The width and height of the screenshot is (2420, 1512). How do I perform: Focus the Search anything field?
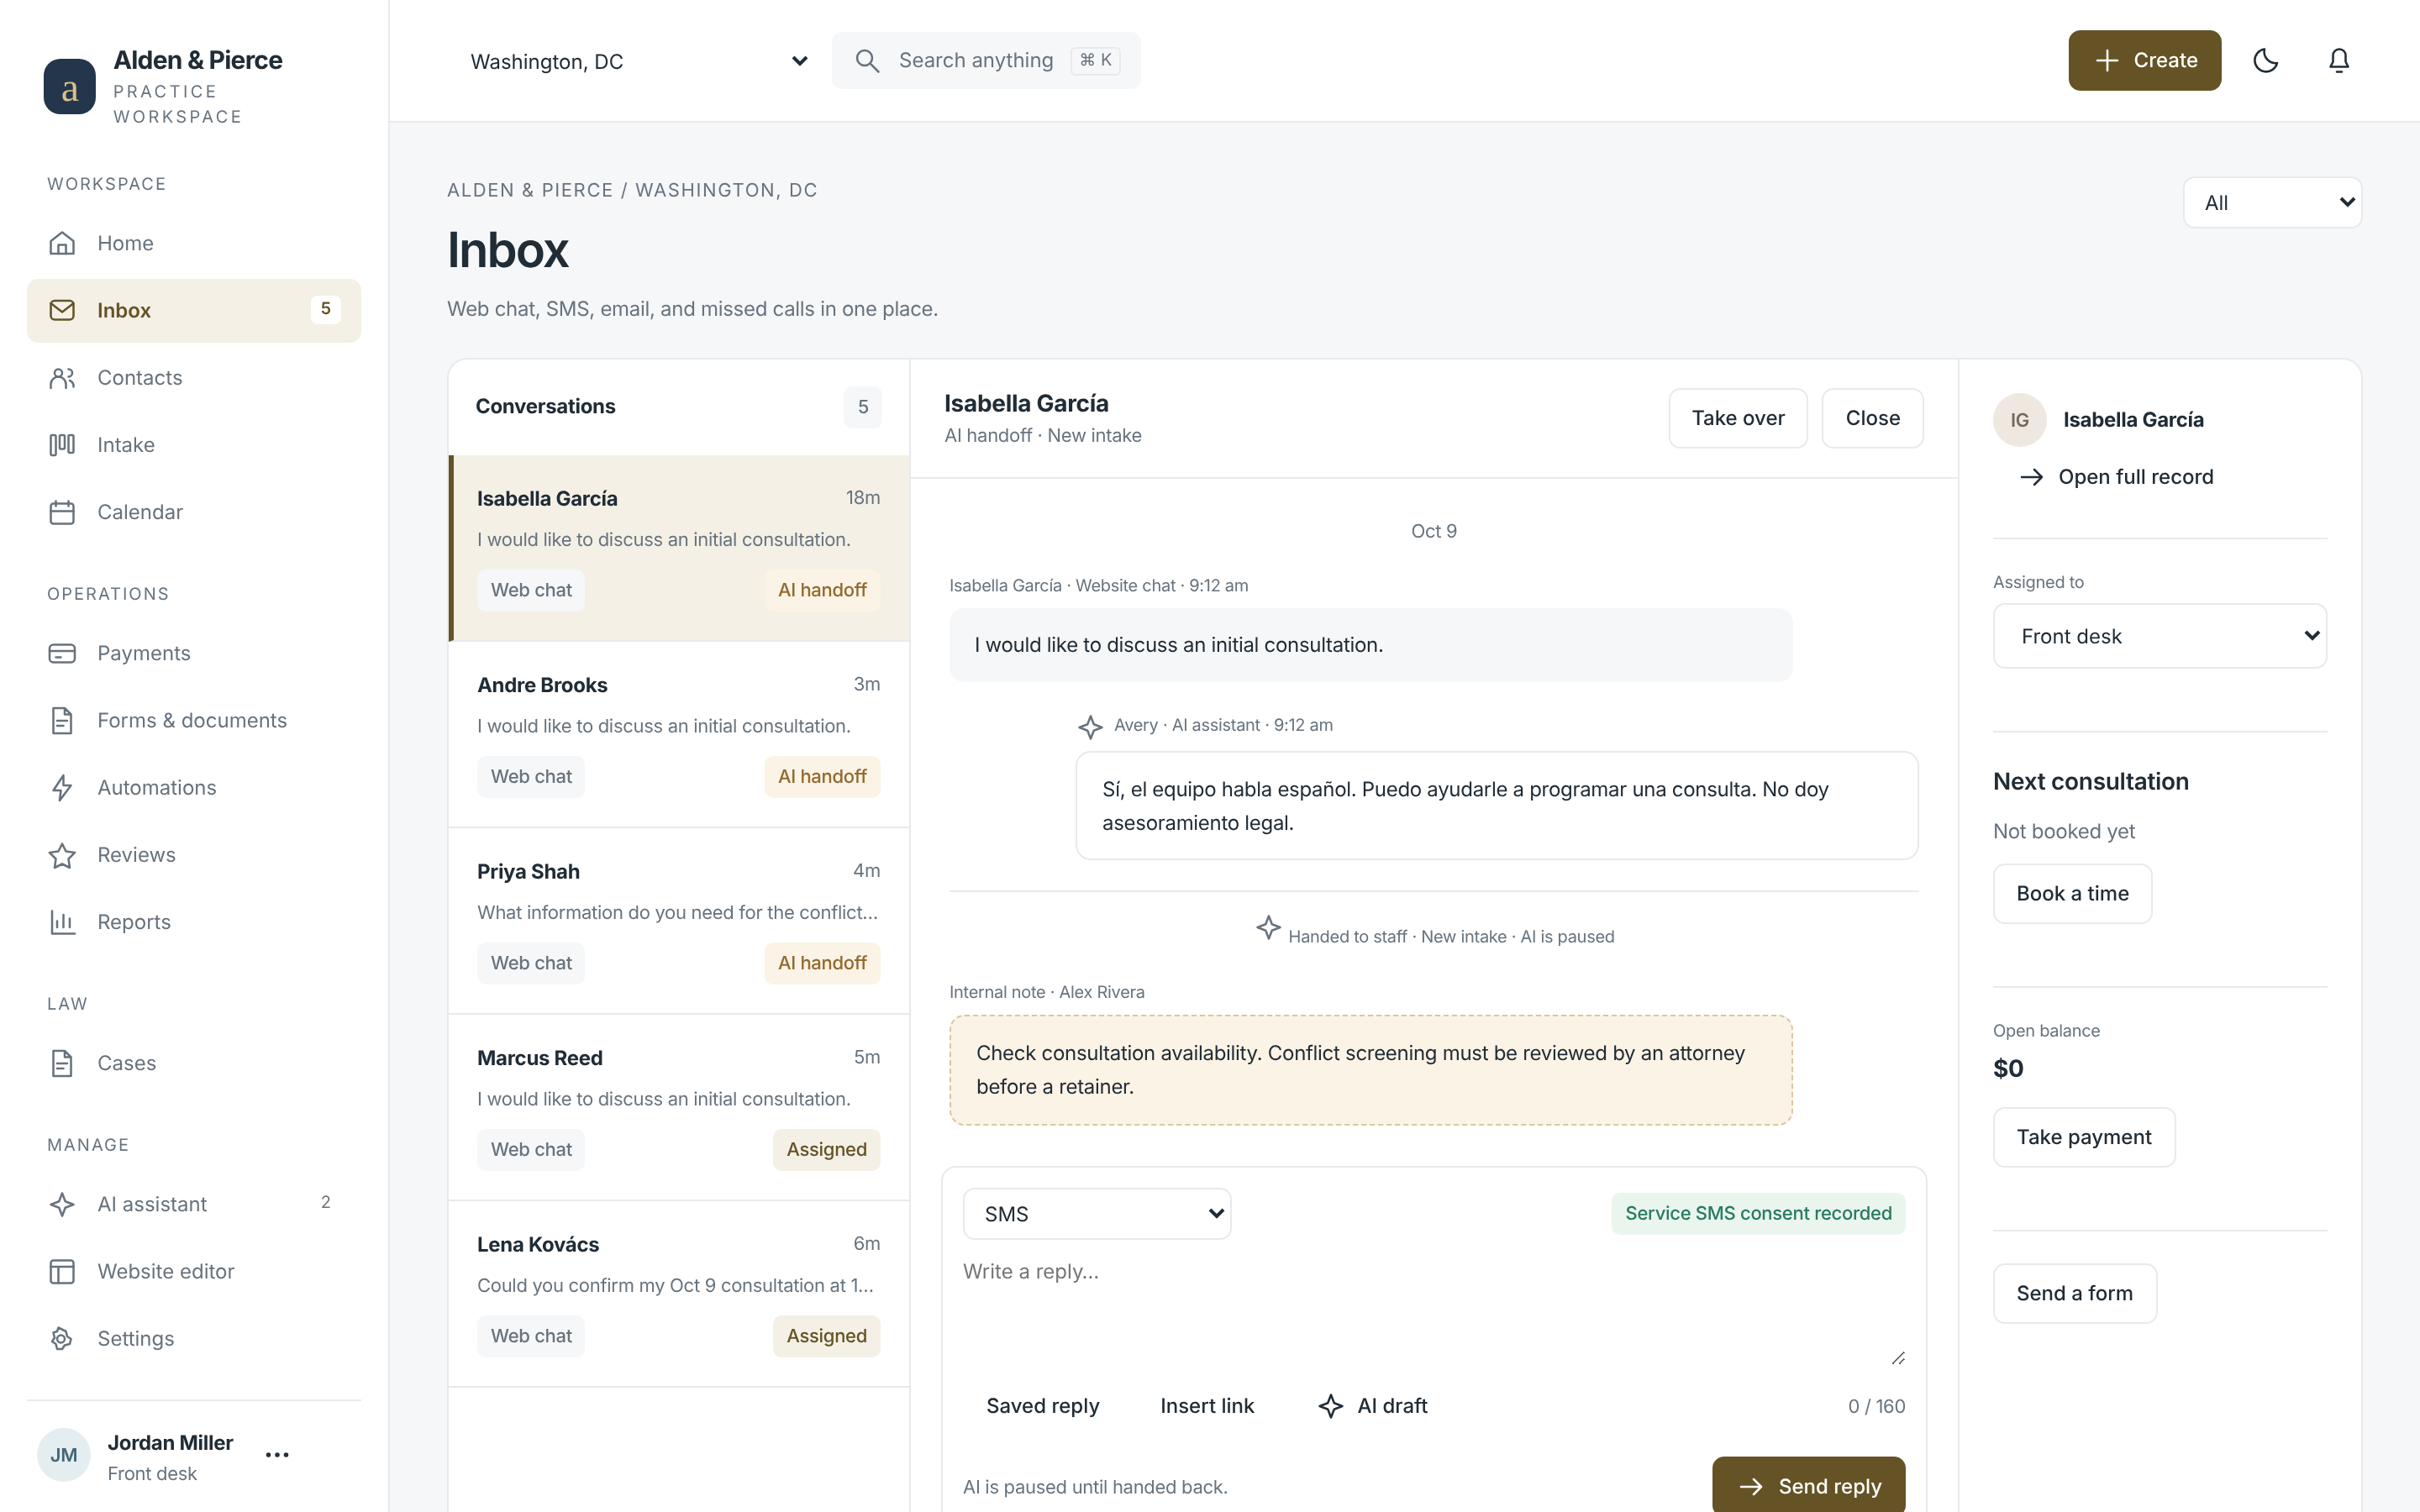[x=986, y=60]
